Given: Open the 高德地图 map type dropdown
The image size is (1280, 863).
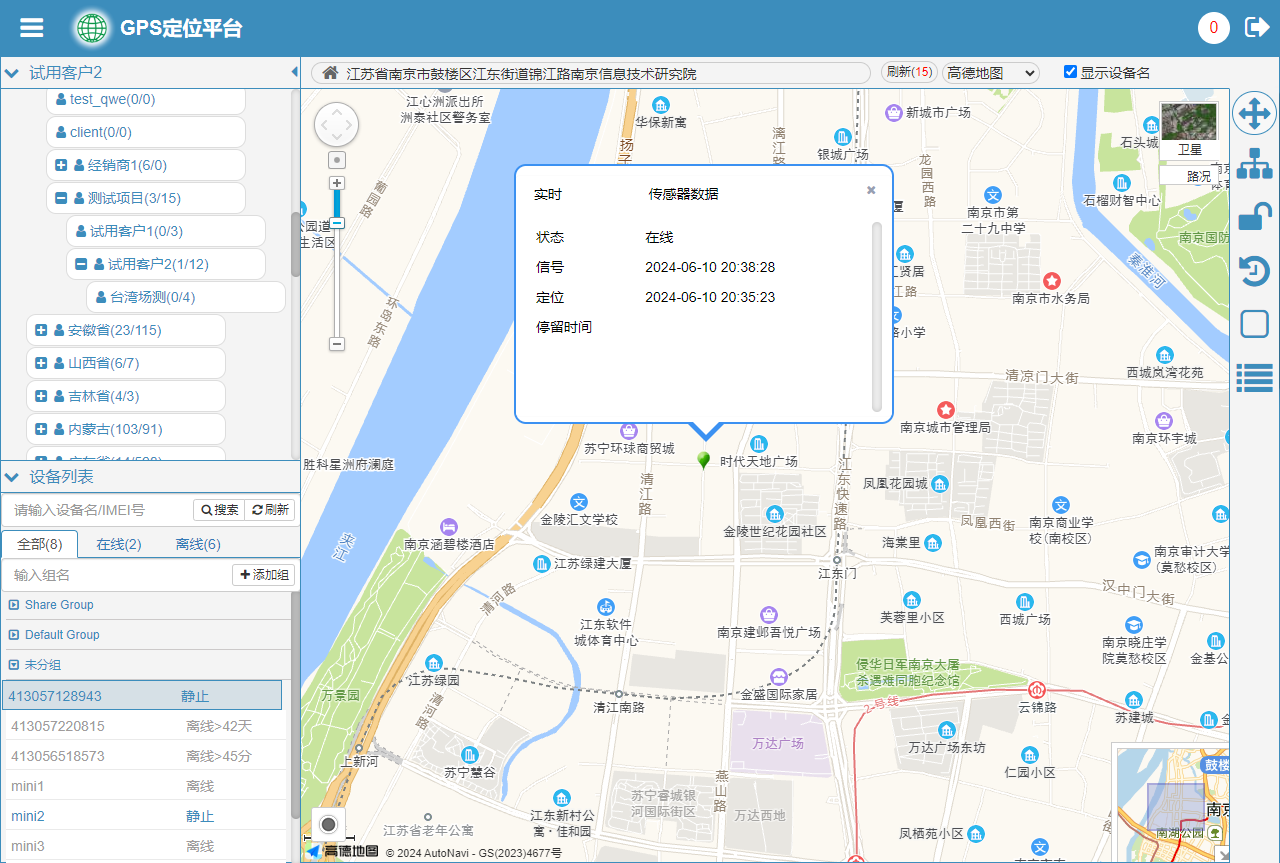Looking at the screenshot, I should tap(990, 73).
